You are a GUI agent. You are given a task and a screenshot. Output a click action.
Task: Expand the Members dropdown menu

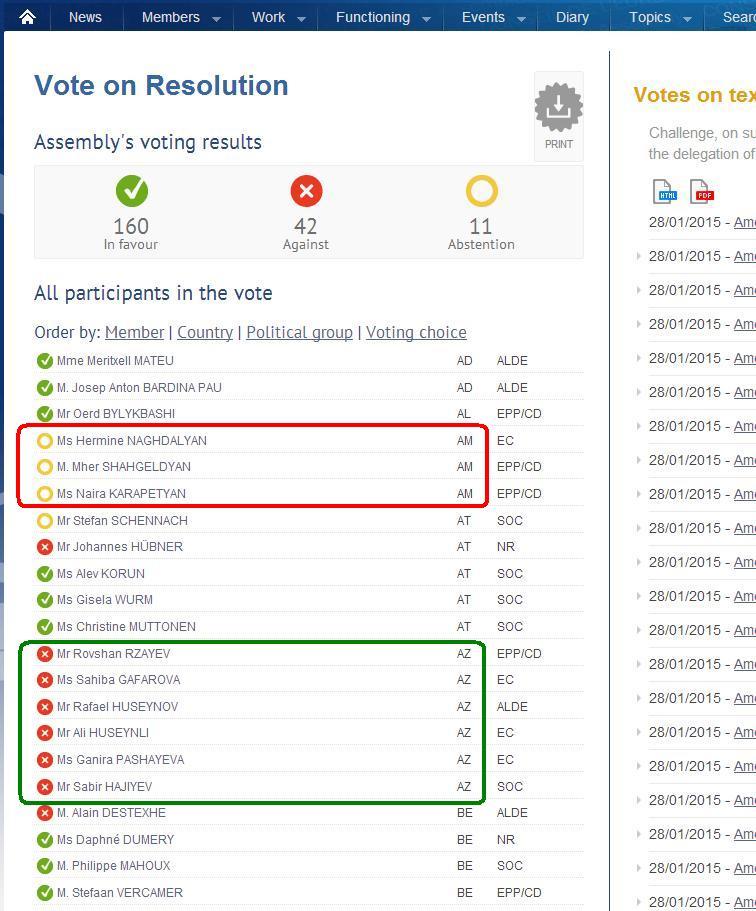(x=216, y=18)
